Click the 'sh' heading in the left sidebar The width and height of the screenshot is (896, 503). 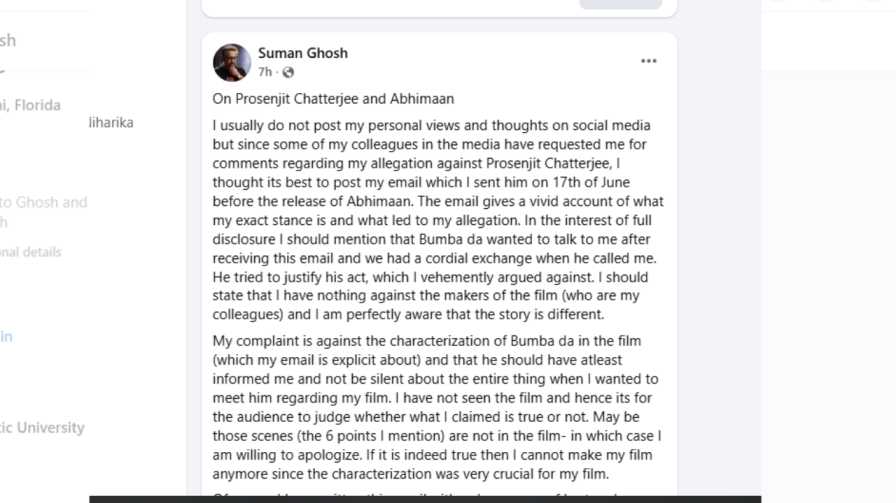(8, 41)
